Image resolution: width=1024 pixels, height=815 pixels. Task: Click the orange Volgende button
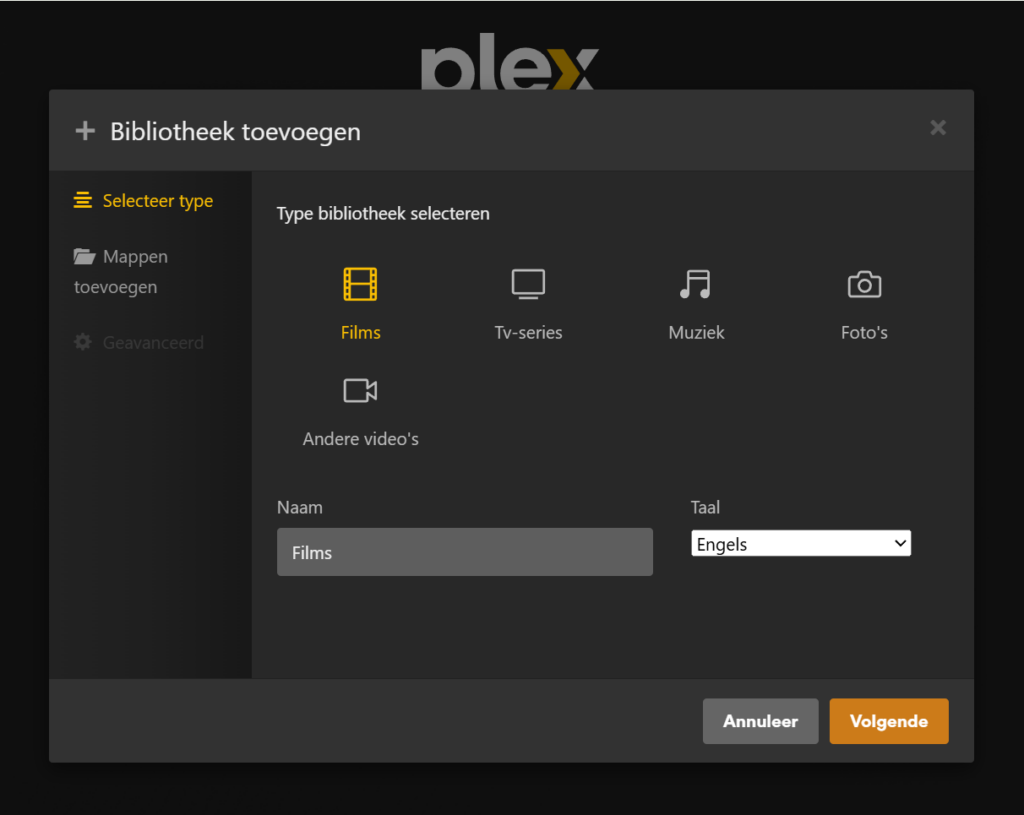tap(888, 721)
